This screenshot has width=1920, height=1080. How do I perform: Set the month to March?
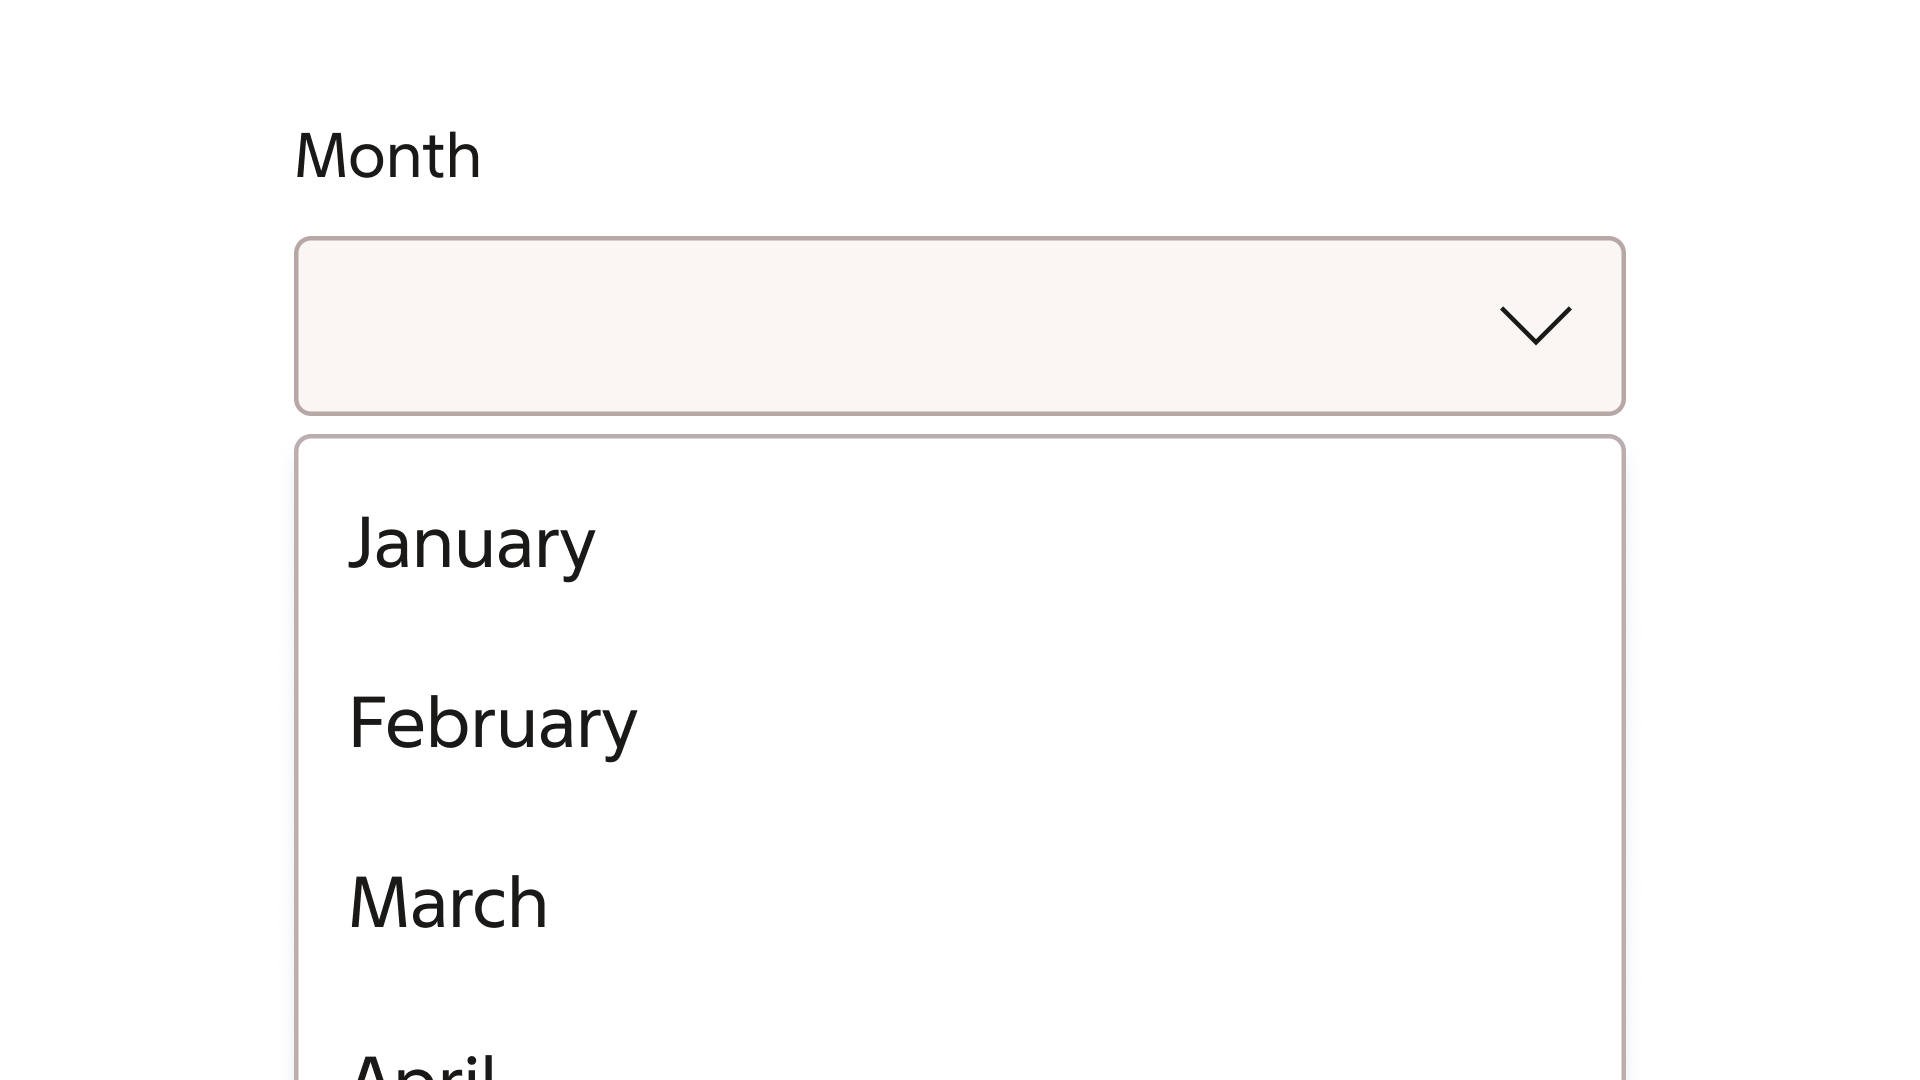coord(959,903)
